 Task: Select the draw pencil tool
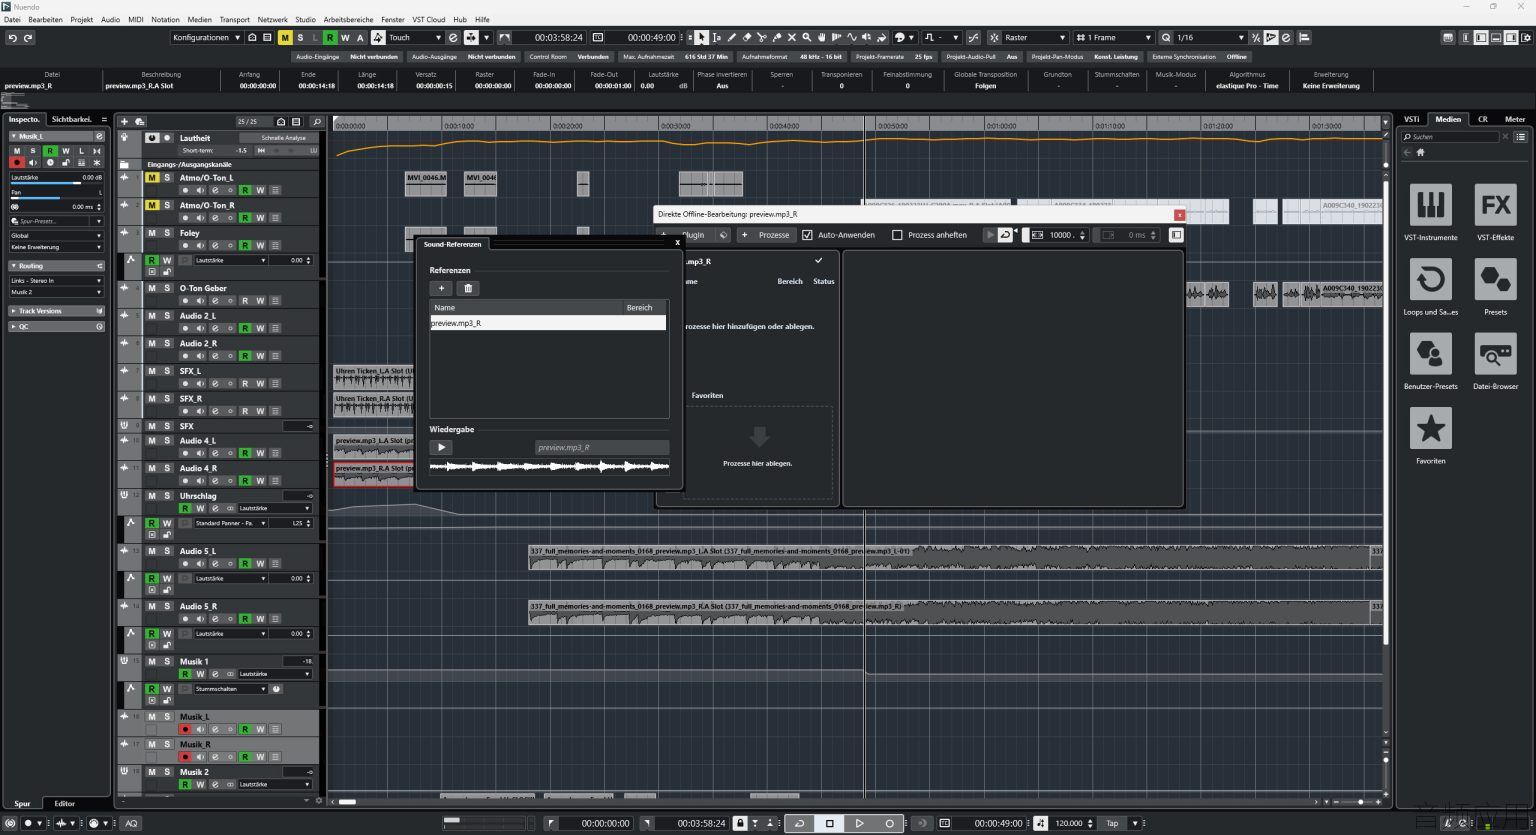click(x=731, y=38)
